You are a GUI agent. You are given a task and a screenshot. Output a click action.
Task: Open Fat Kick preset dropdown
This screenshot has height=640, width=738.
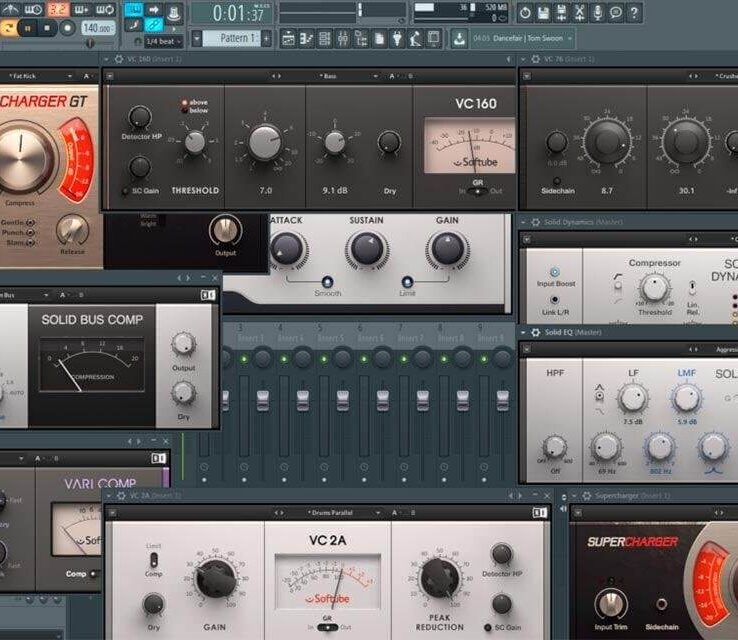tap(69, 76)
